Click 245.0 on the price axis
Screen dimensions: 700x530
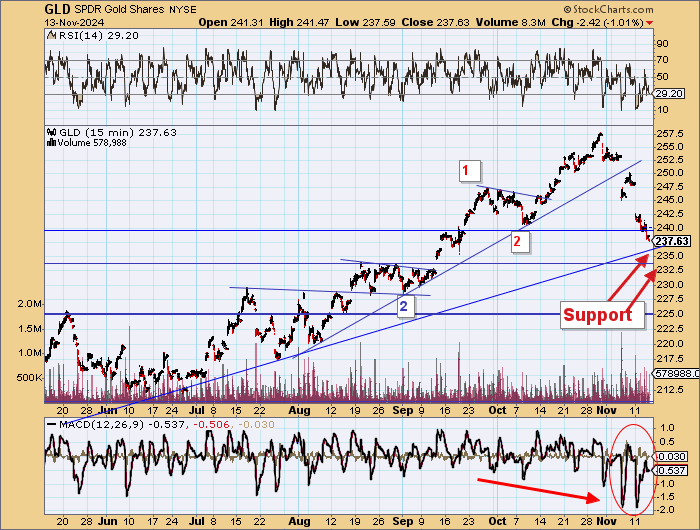670,200
